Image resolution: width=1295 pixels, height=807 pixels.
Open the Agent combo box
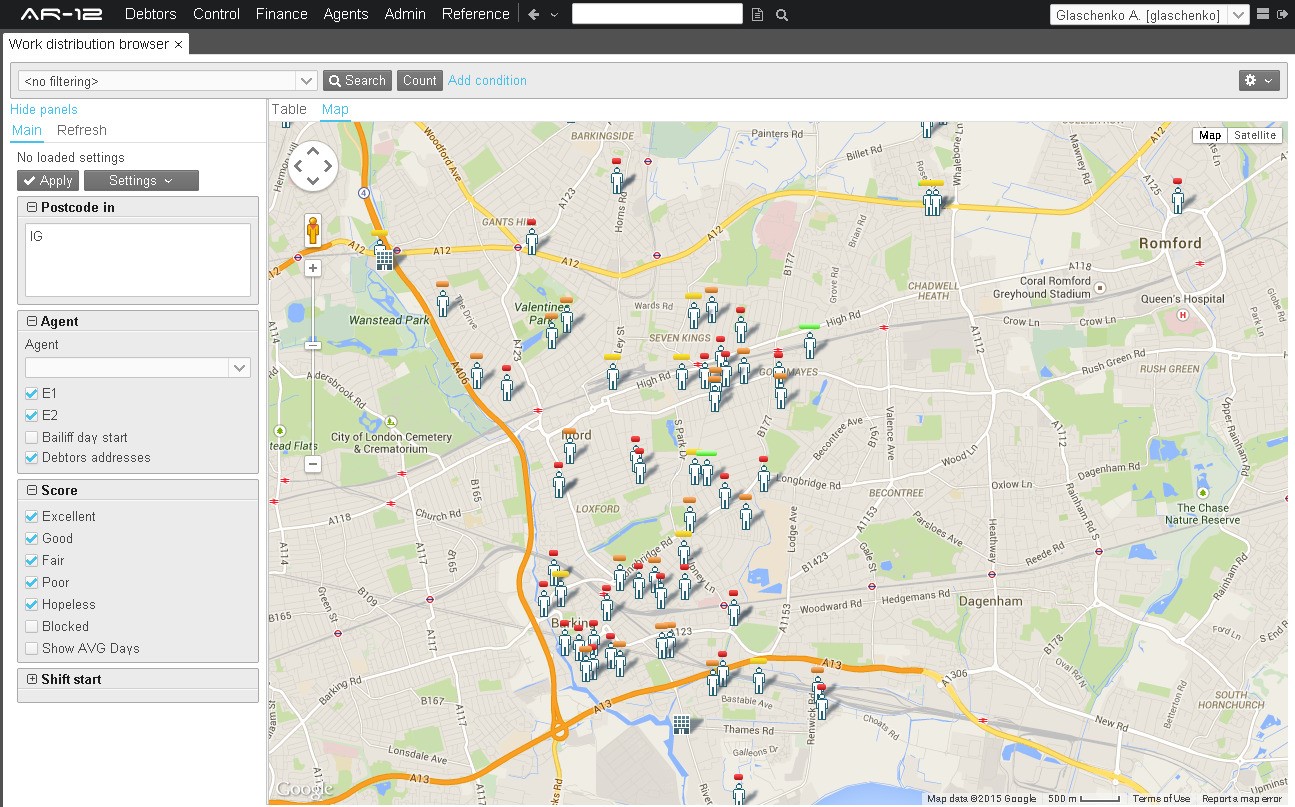(240, 368)
